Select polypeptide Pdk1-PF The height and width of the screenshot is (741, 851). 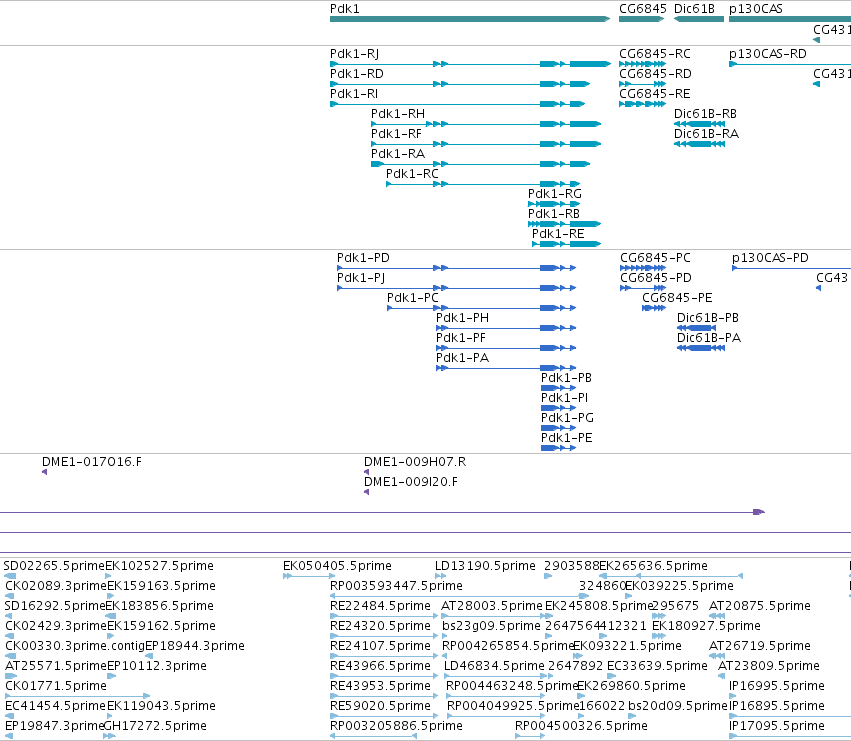[461, 338]
